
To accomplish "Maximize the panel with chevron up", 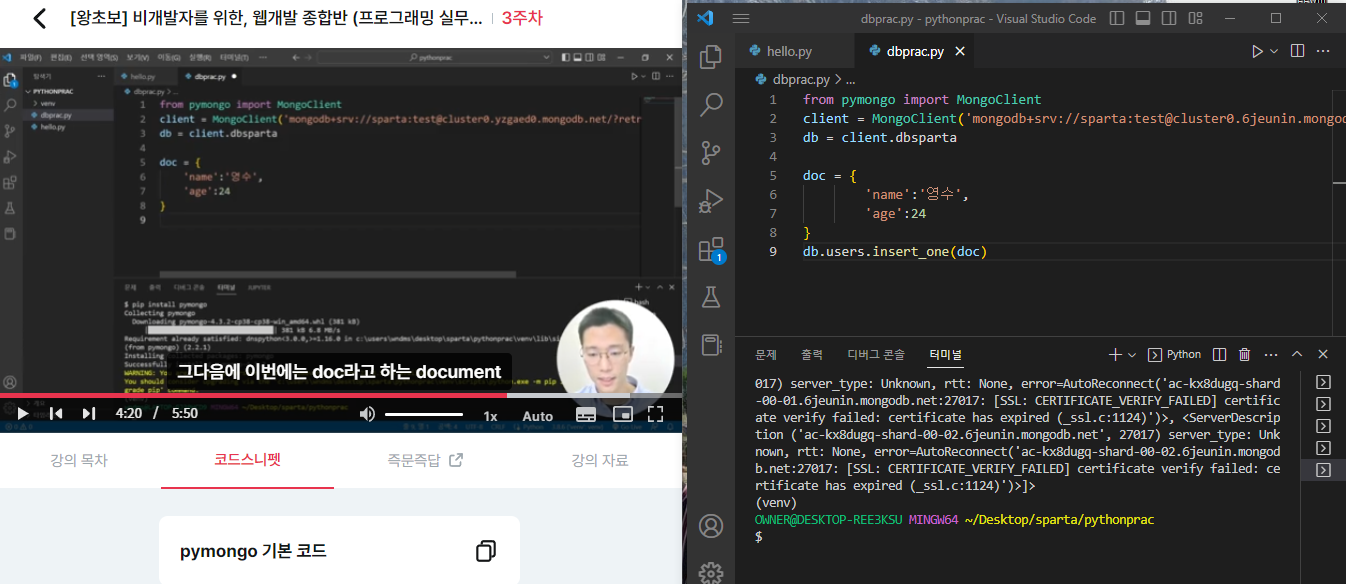I will click(x=1297, y=354).
